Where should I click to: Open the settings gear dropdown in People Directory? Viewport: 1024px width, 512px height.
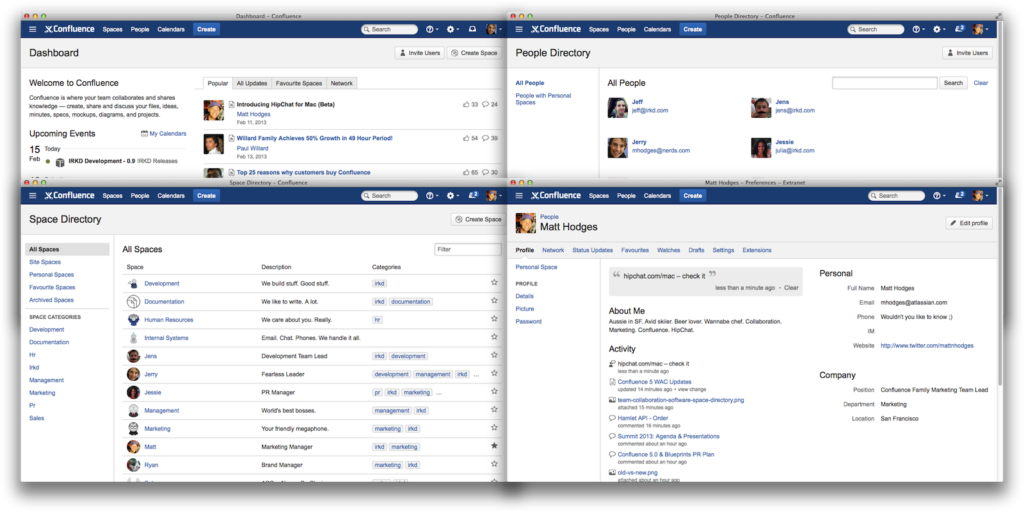tap(936, 29)
